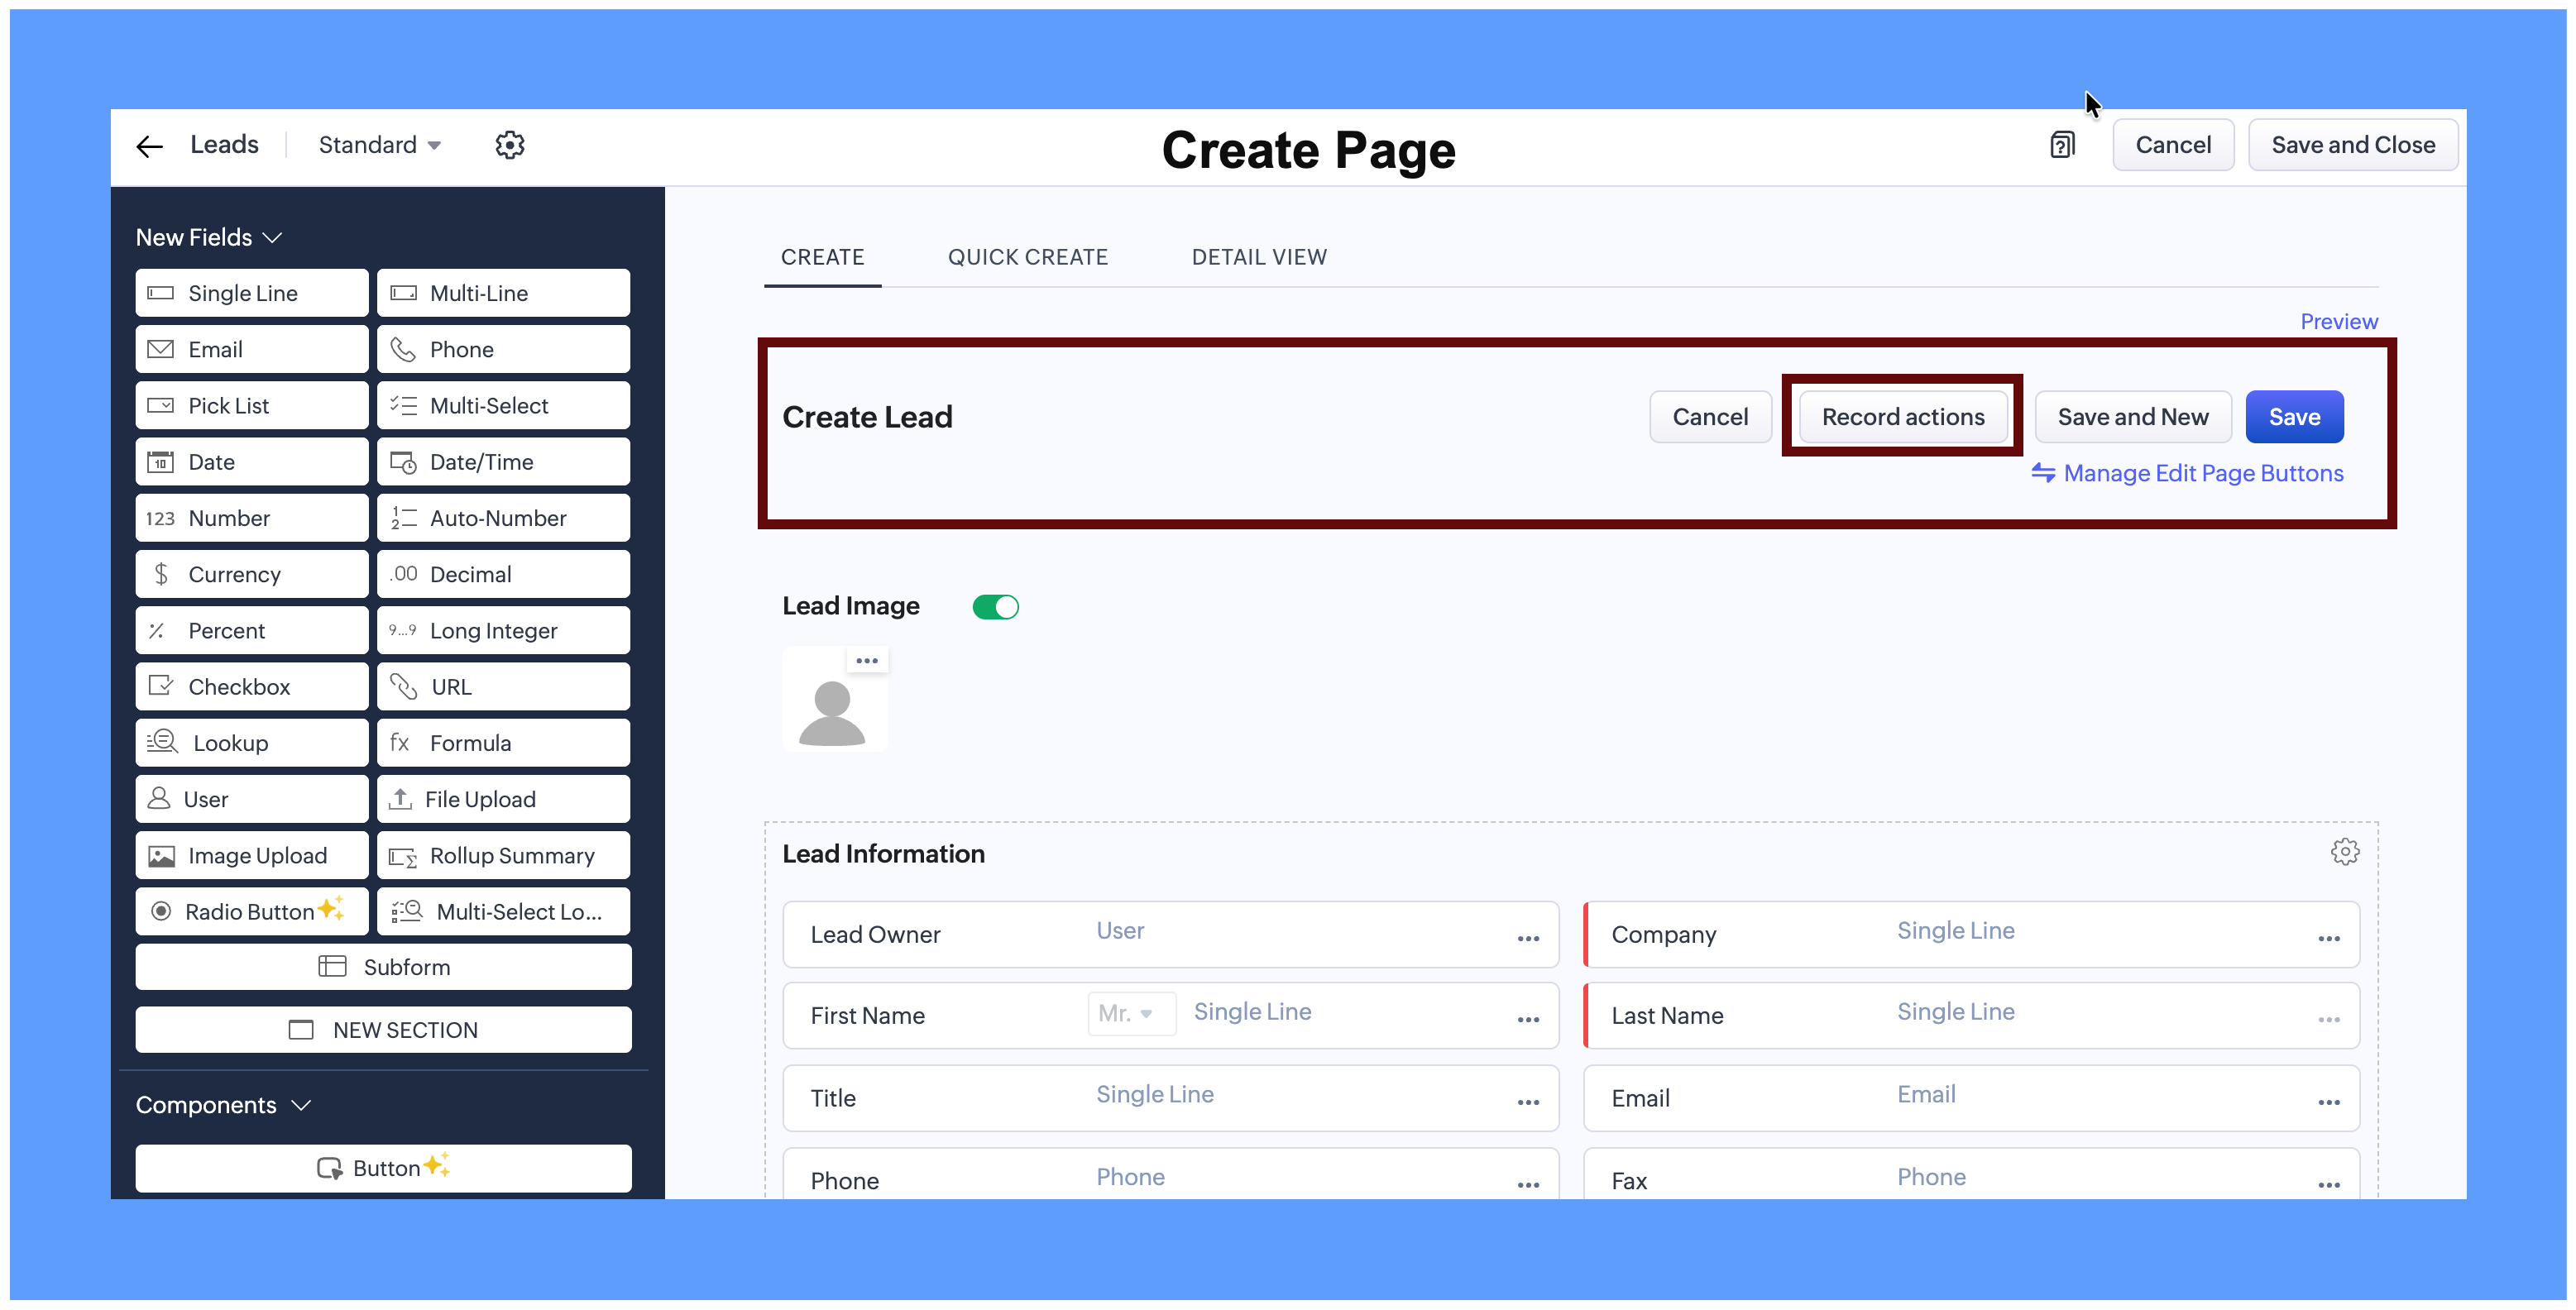Add a Radio Button field

(x=252, y=912)
